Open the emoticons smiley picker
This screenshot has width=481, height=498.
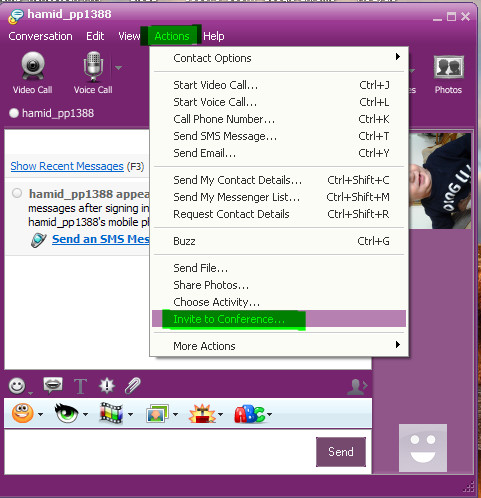point(17,386)
